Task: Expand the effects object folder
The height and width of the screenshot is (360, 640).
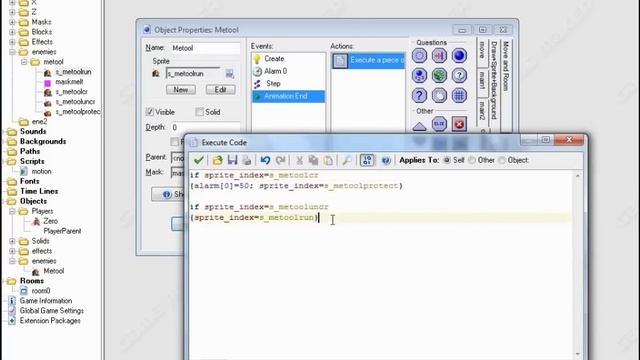Action: coord(12,251)
